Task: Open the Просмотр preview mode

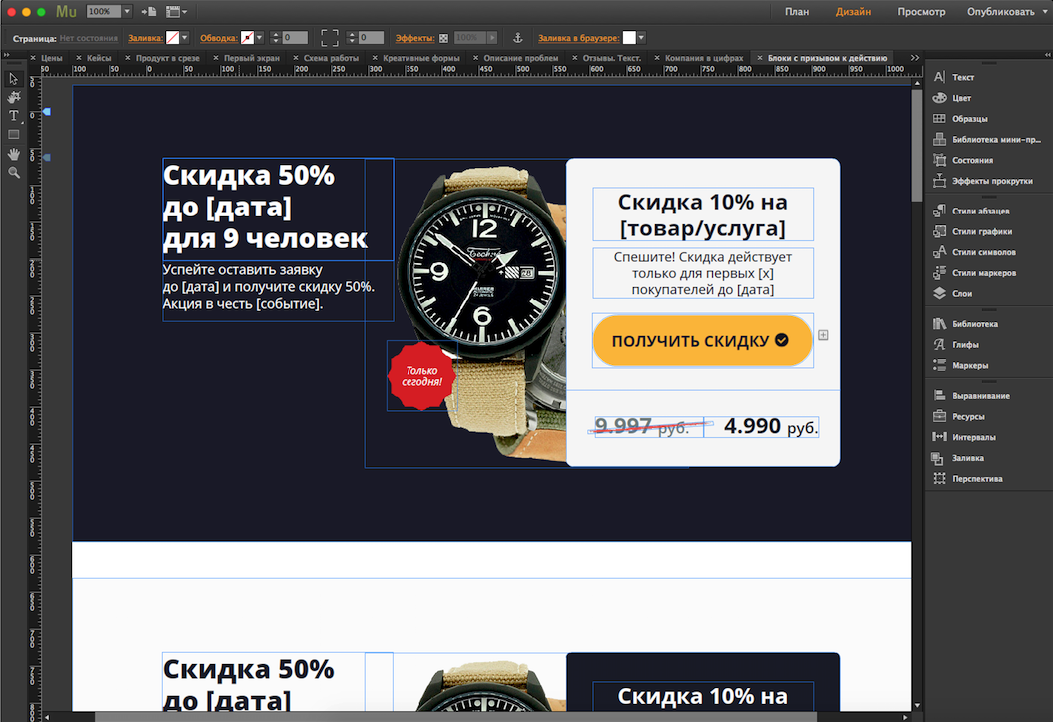Action: (921, 11)
